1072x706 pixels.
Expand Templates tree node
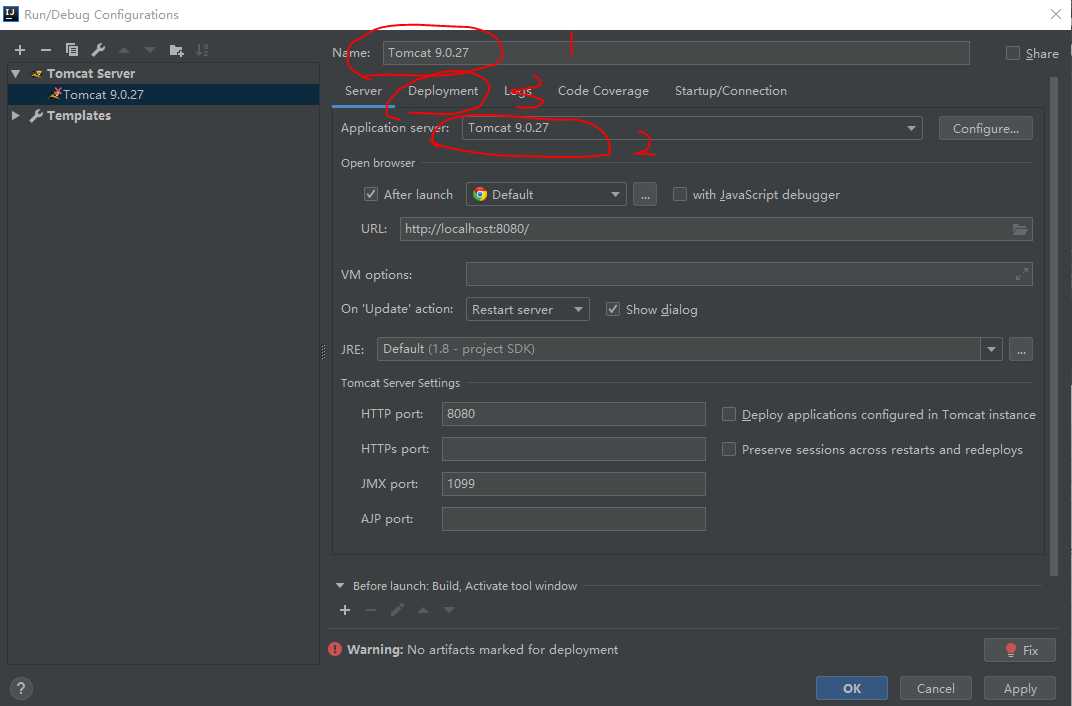(x=16, y=116)
